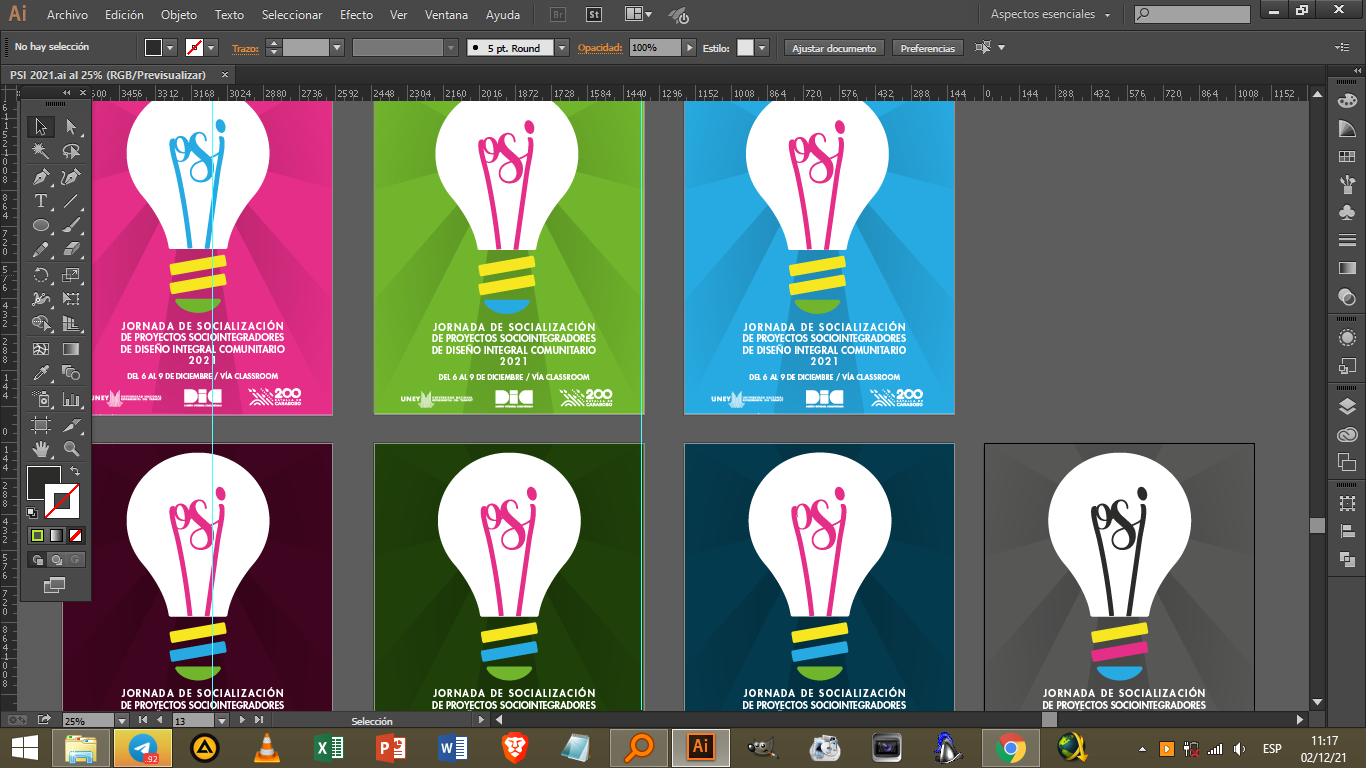This screenshot has height=768, width=1366.
Task: Select the Scale tool
Action: (x=71, y=275)
